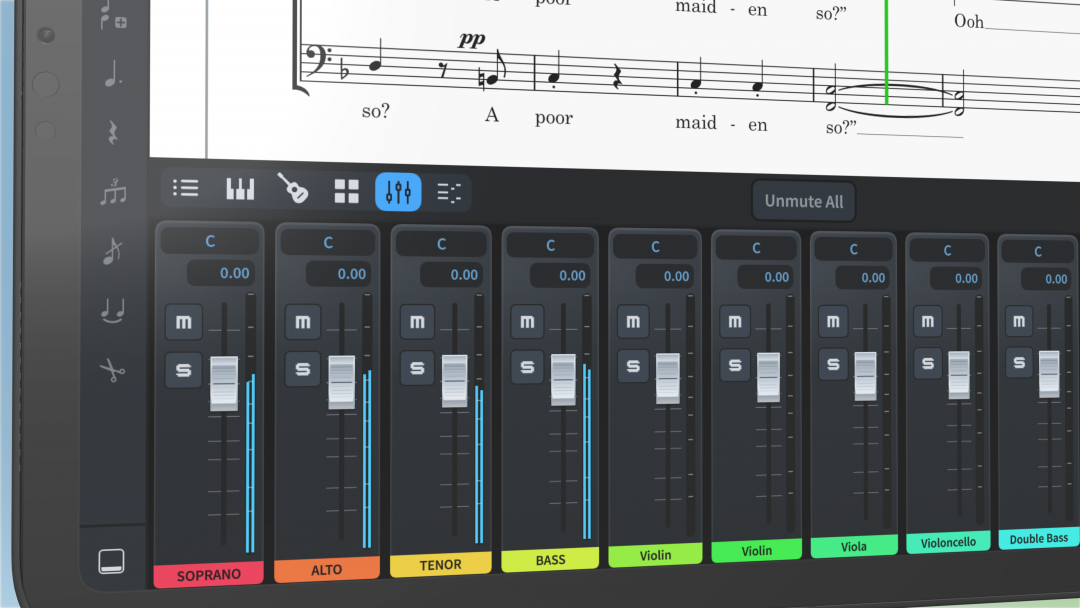Click the SOPRANO channel volume fader
Viewport: 1080px width, 608px height.
(224, 384)
